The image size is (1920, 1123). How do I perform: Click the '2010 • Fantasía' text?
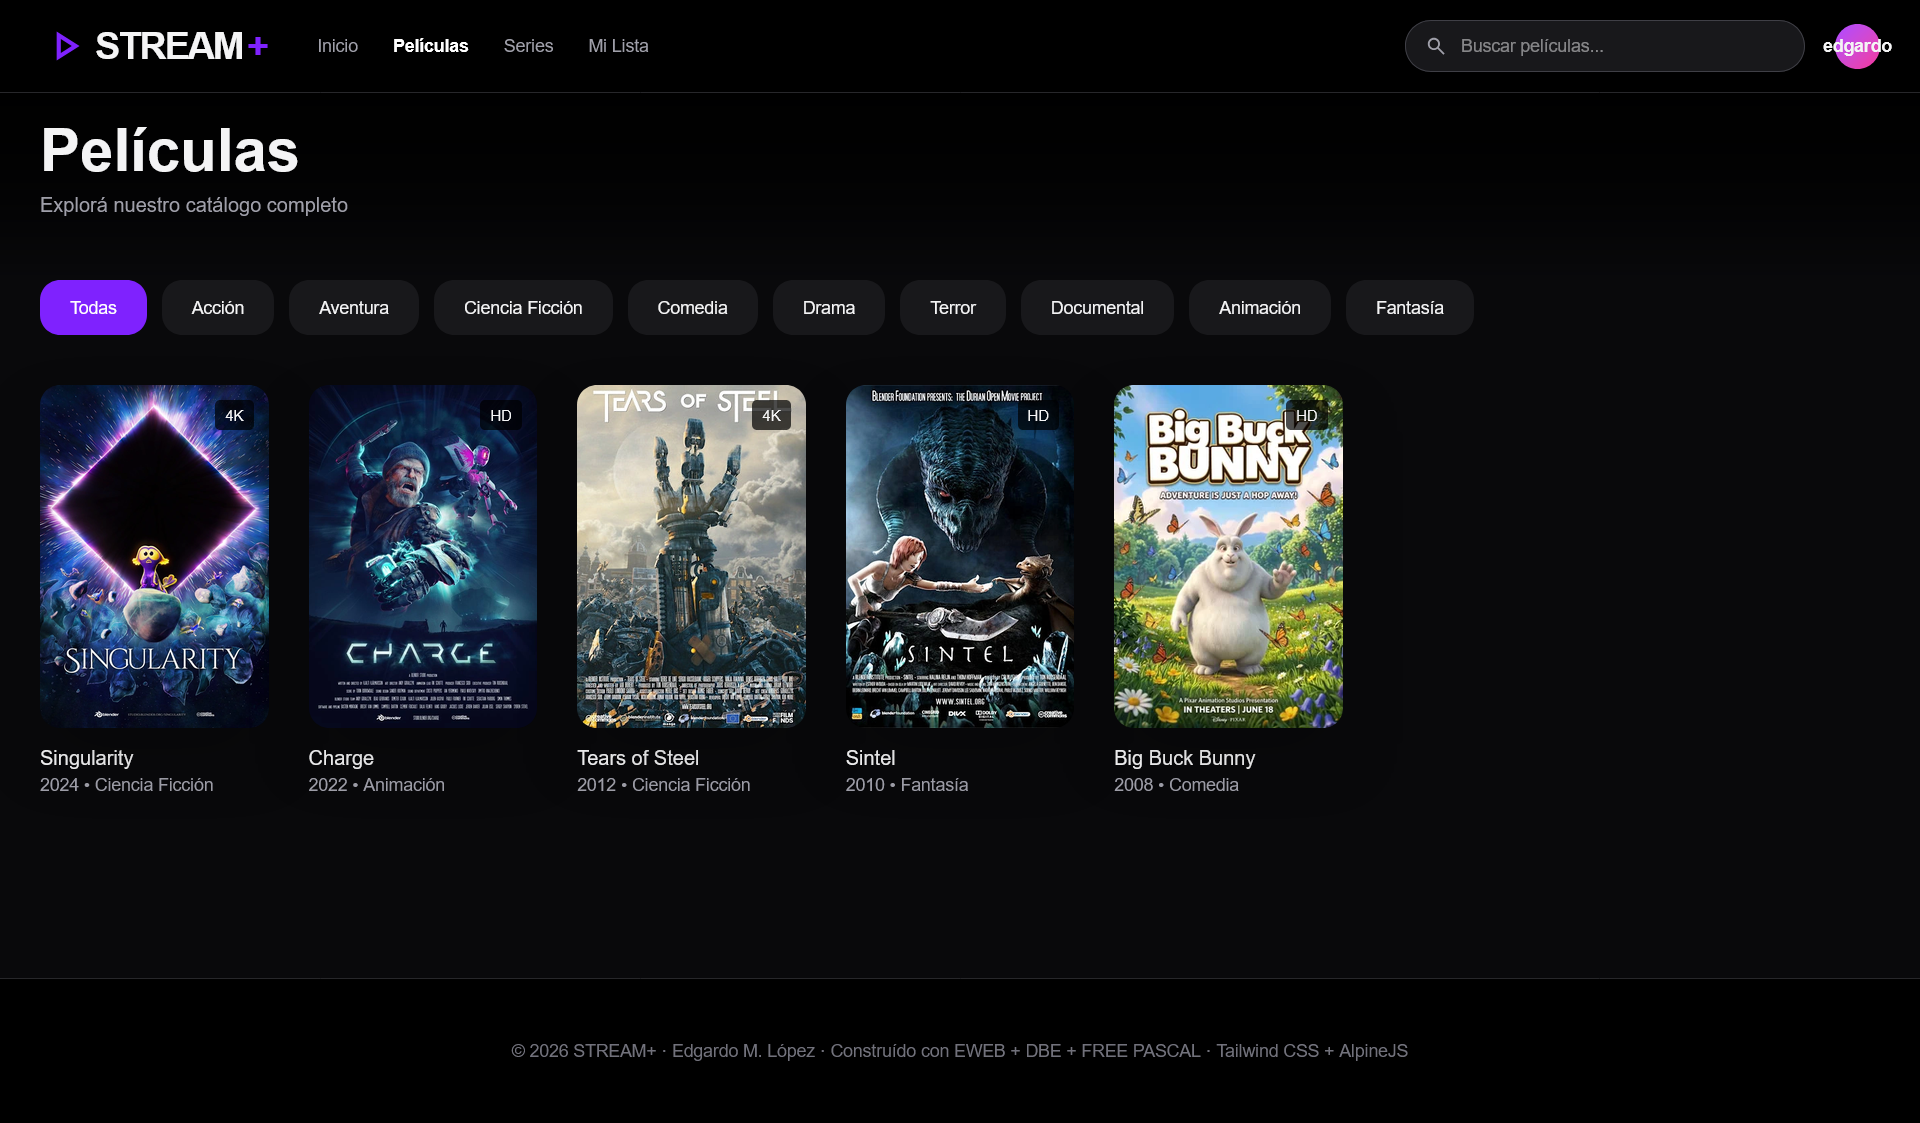tap(907, 785)
